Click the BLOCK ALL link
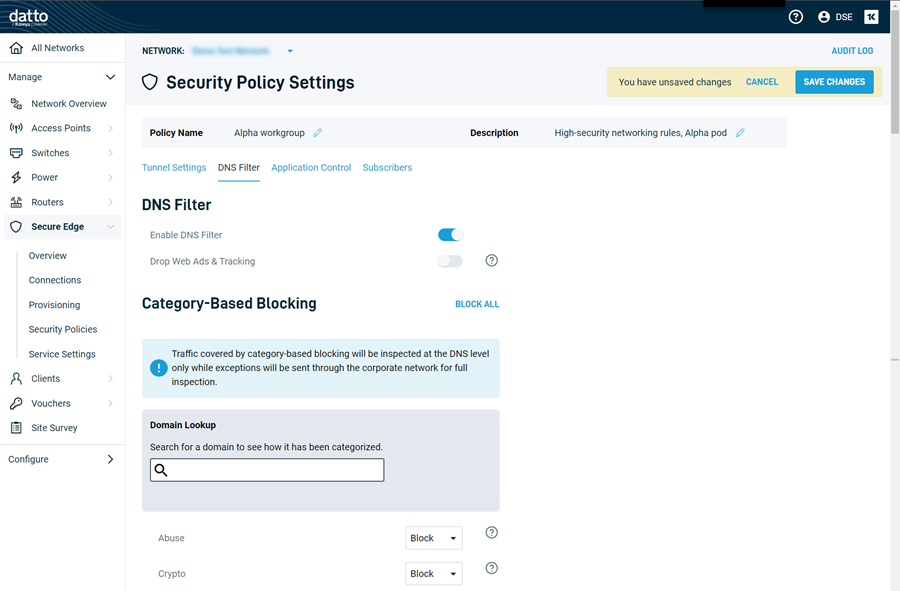The height and width of the screenshot is (591, 900). click(477, 303)
